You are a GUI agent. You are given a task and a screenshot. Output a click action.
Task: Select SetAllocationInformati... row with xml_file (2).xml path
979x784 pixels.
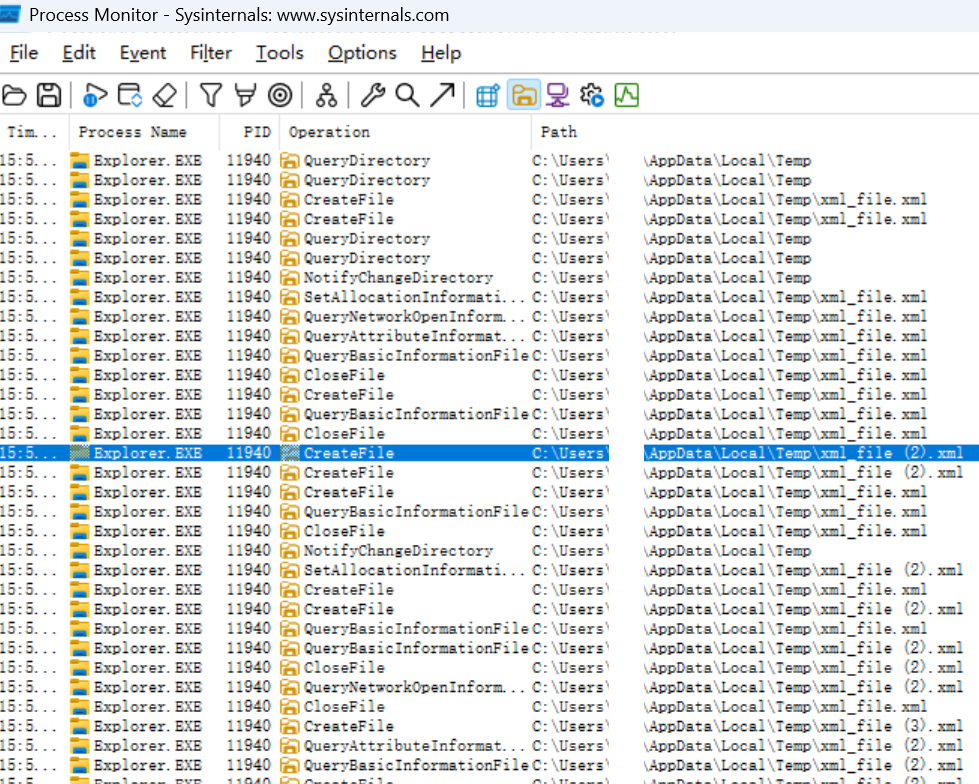pyautogui.click(x=490, y=570)
